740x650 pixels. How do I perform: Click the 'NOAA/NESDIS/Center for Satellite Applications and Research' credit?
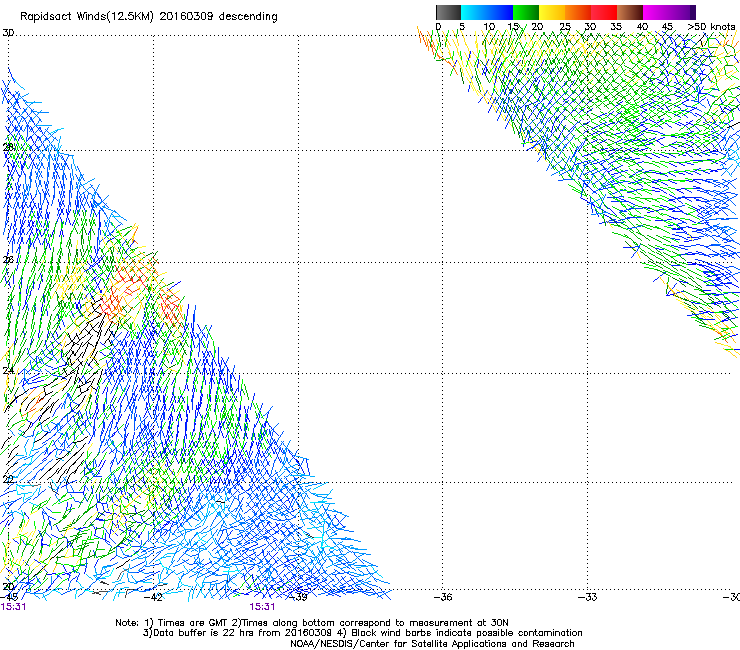(432, 644)
